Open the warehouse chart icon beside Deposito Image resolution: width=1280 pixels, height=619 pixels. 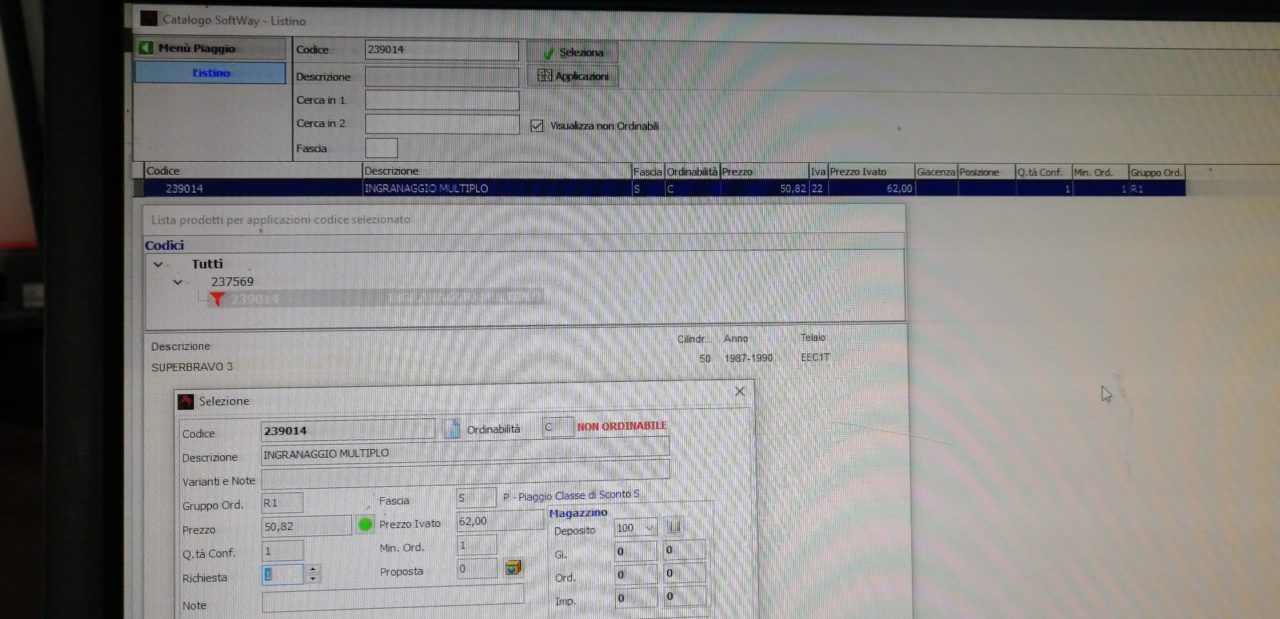coord(674,526)
